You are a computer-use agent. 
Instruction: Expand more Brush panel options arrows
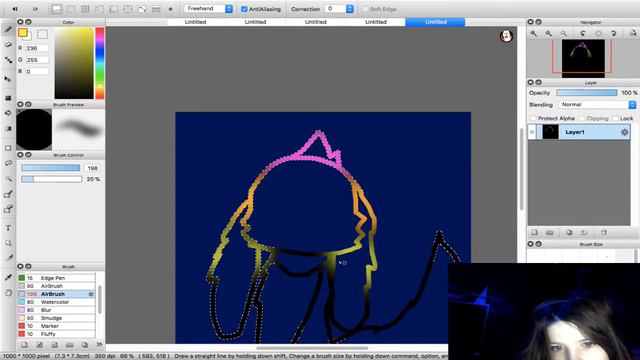(x=99, y=345)
